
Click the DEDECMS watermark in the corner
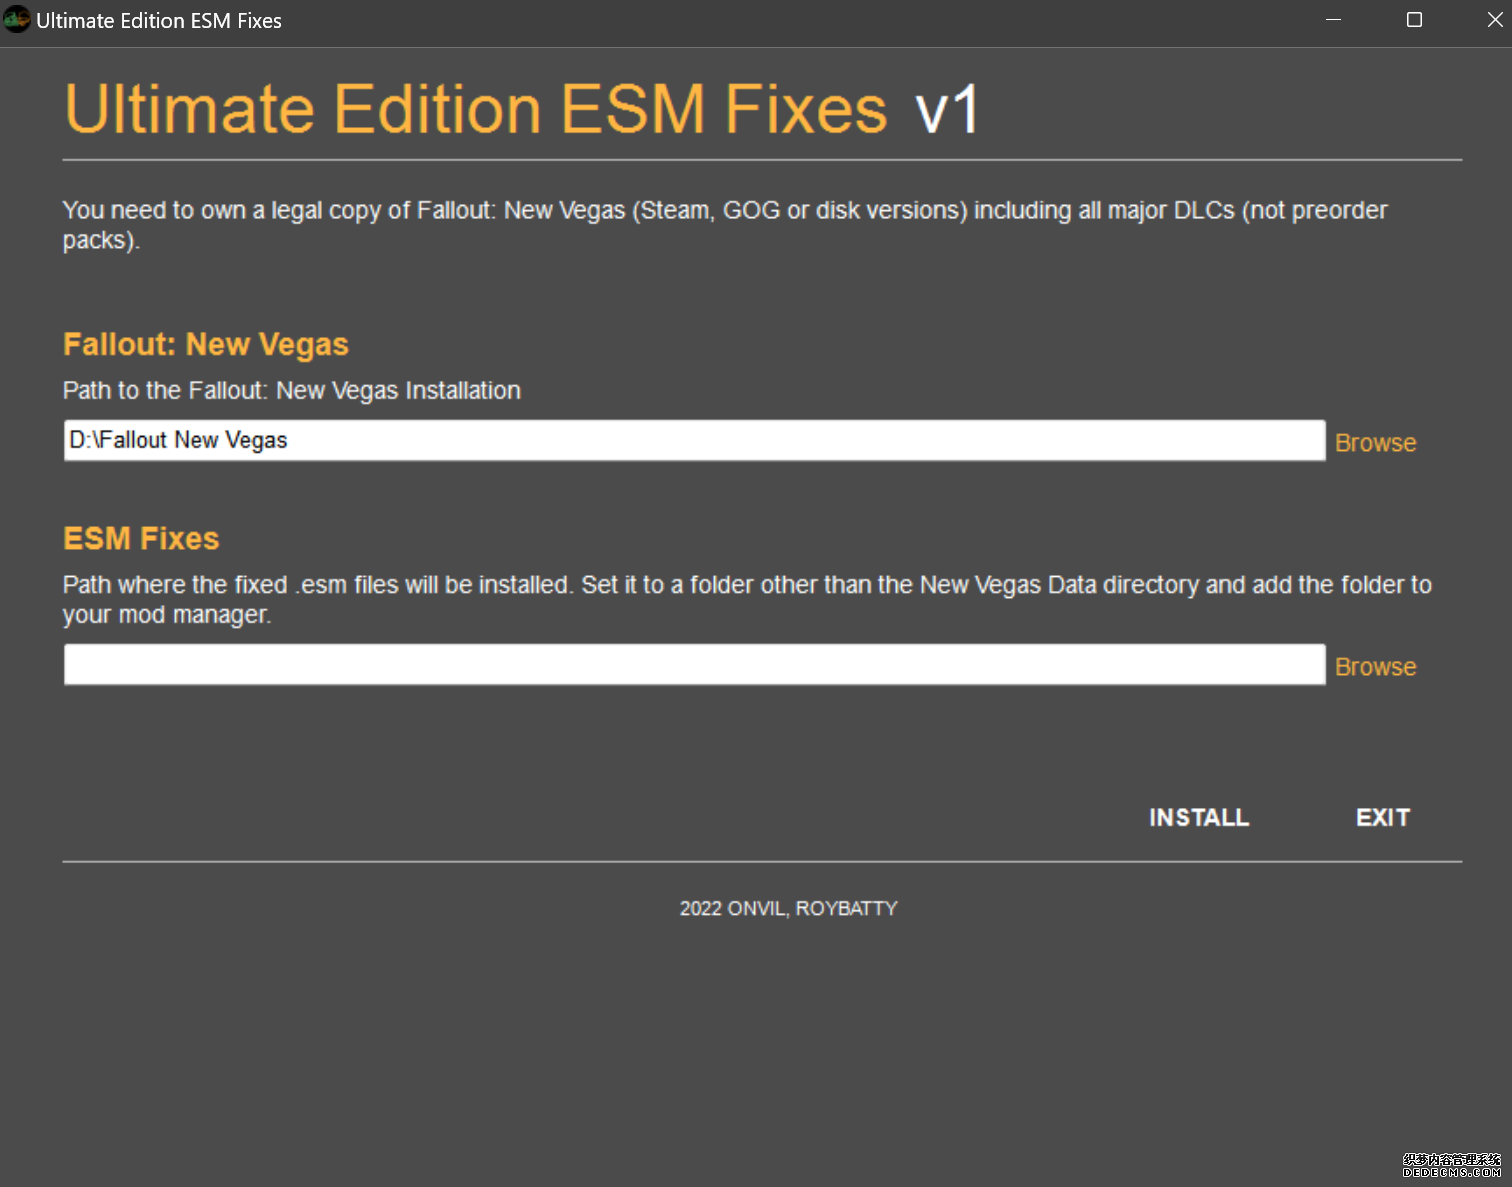[x=1452, y=1166]
